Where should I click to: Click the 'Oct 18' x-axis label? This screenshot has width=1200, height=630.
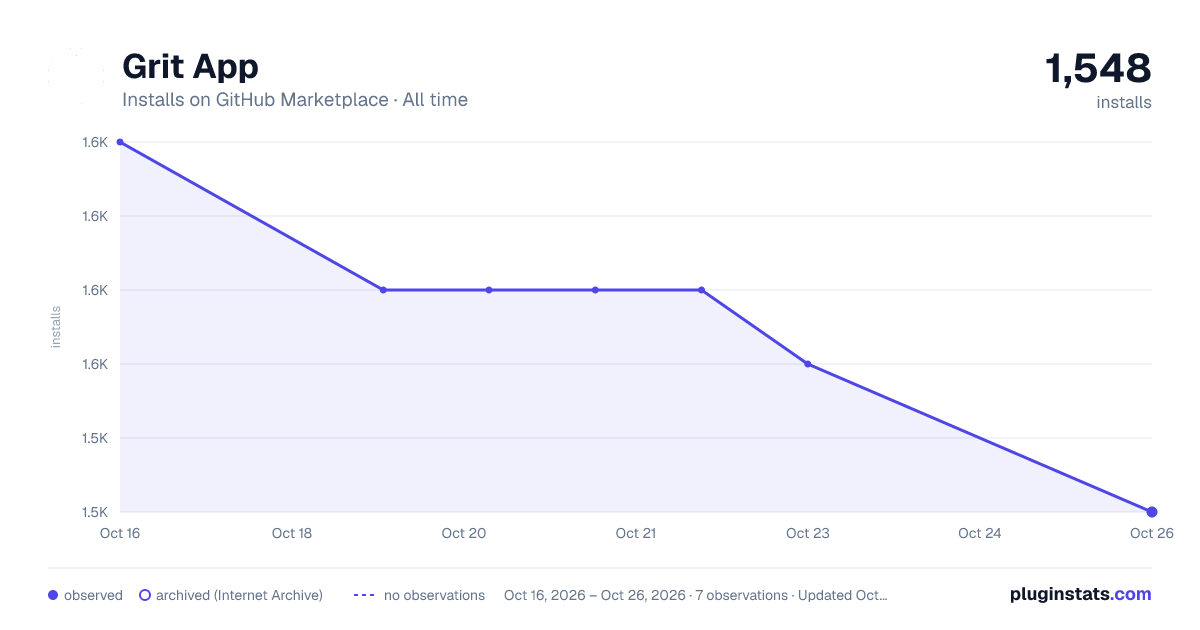click(292, 533)
